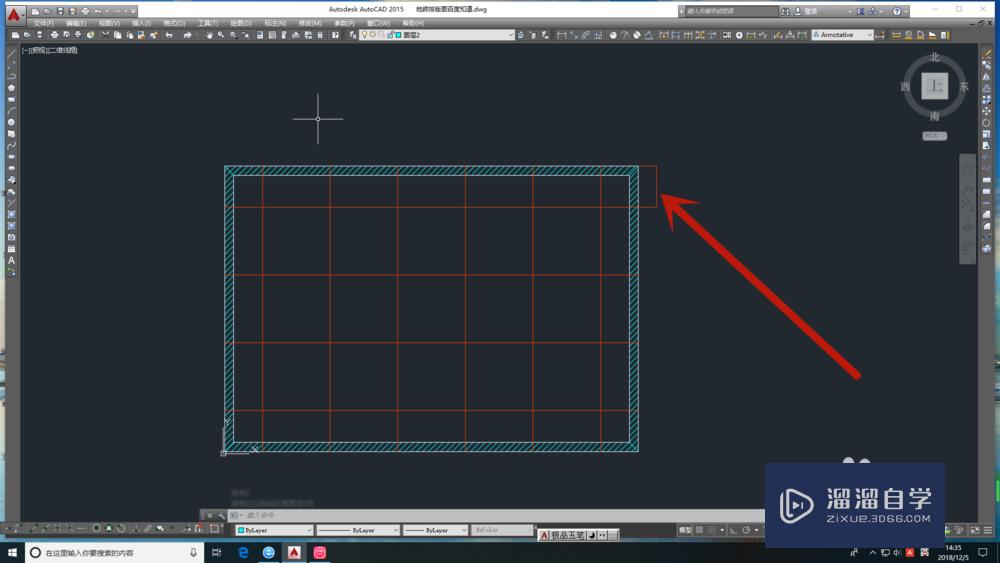Open Microsoft Edge from the taskbar

243,552
